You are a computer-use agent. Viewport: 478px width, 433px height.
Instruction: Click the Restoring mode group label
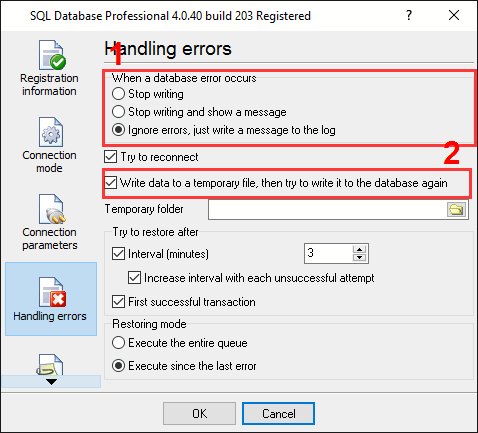point(149,324)
